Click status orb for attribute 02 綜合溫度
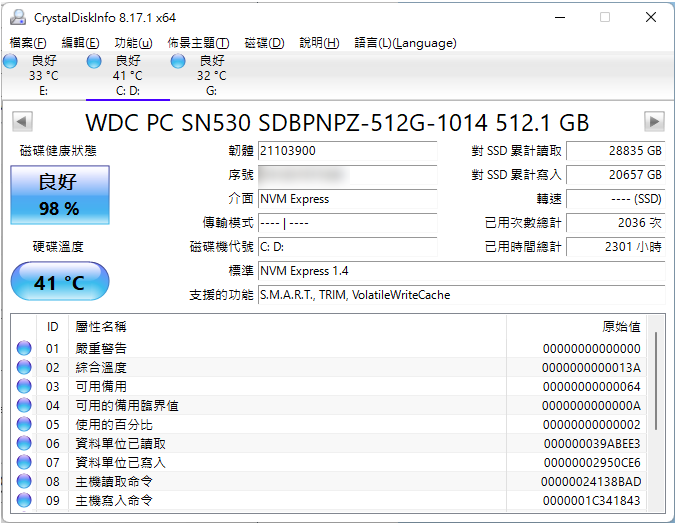This screenshot has height=525, width=676. click(24, 367)
